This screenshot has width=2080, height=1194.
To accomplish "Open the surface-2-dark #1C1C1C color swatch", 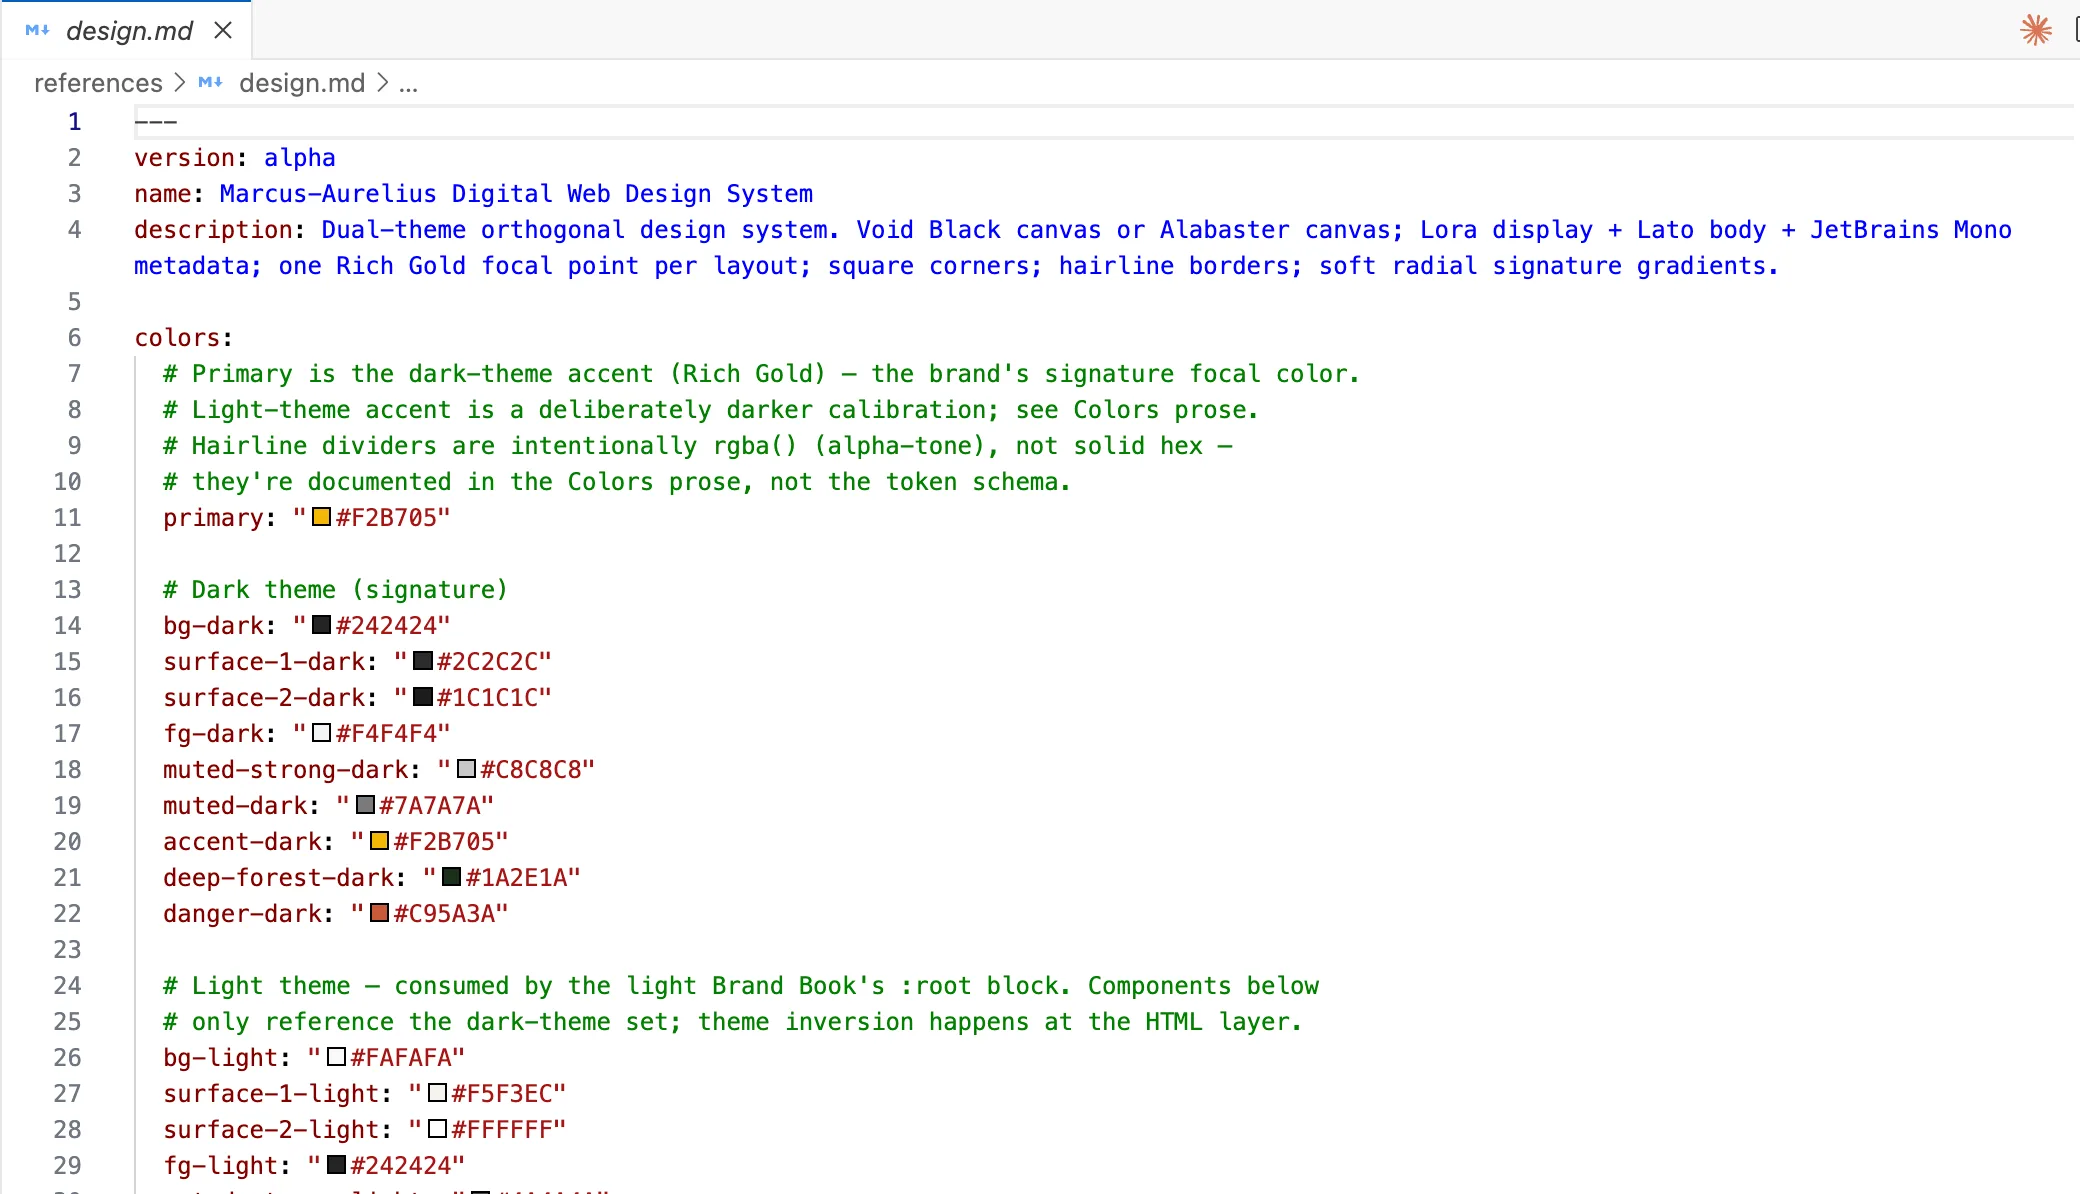I will click(423, 697).
